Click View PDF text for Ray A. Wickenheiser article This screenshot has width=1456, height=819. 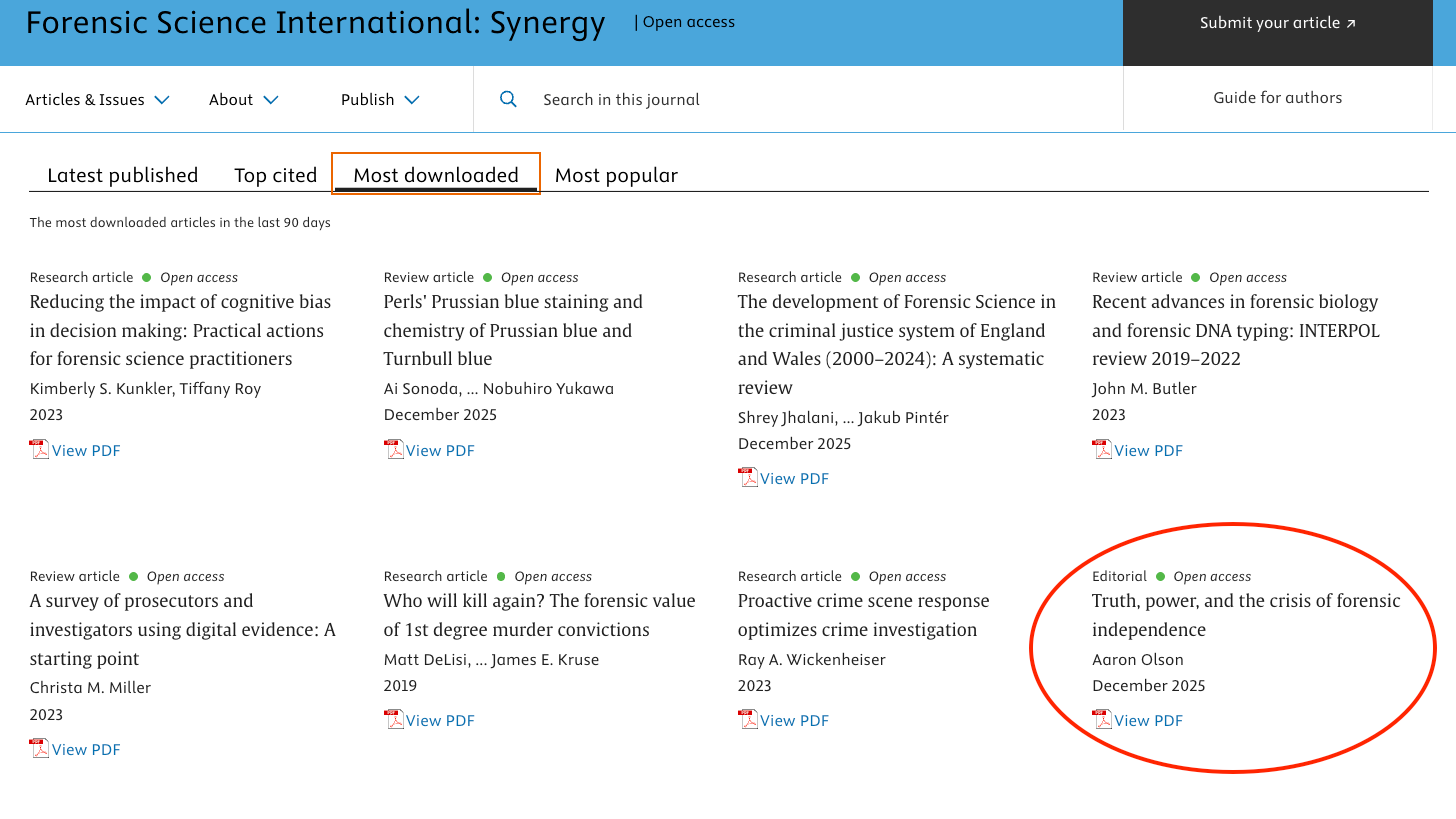[x=794, y=720]
